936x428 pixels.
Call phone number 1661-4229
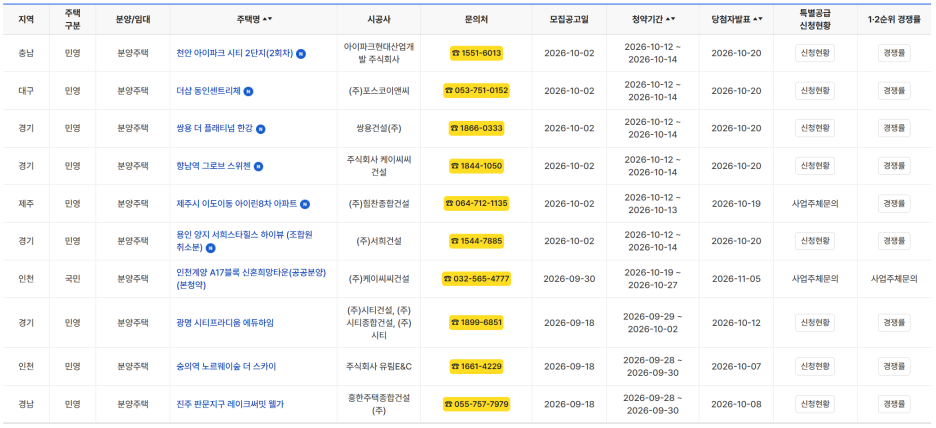pos(476,367)
